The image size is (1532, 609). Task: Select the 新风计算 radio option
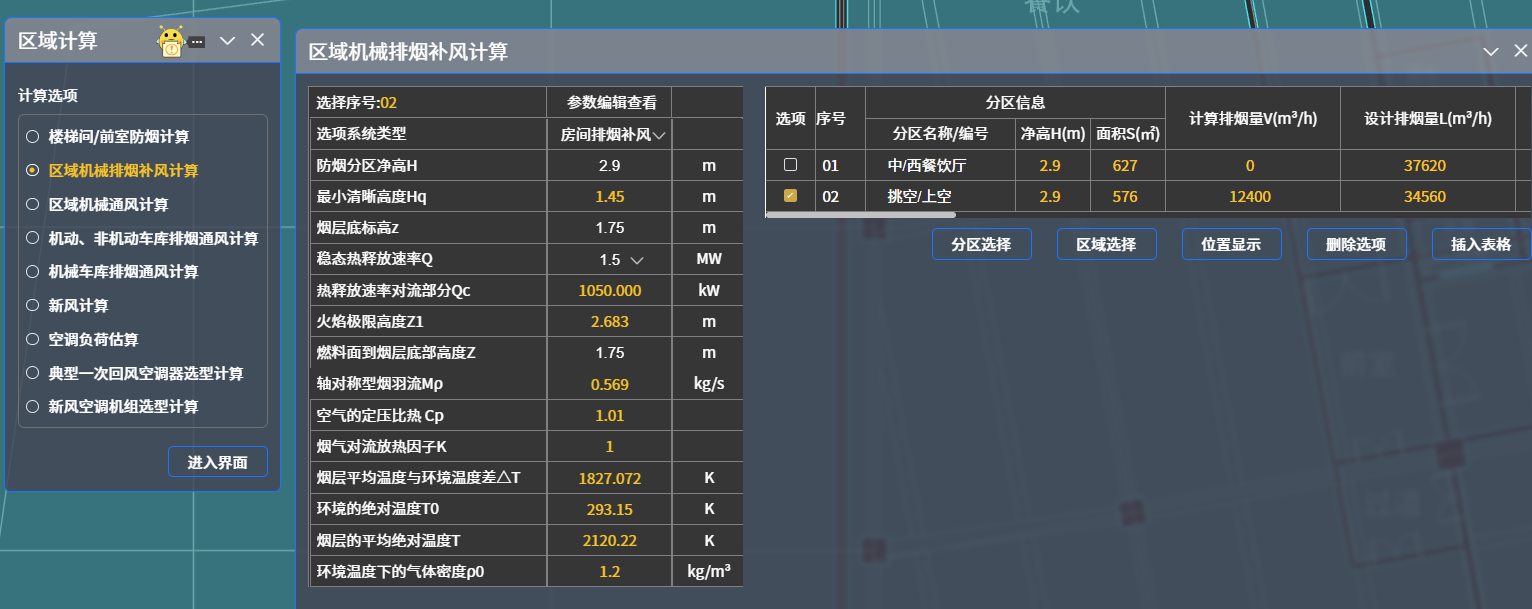[33, 306]
